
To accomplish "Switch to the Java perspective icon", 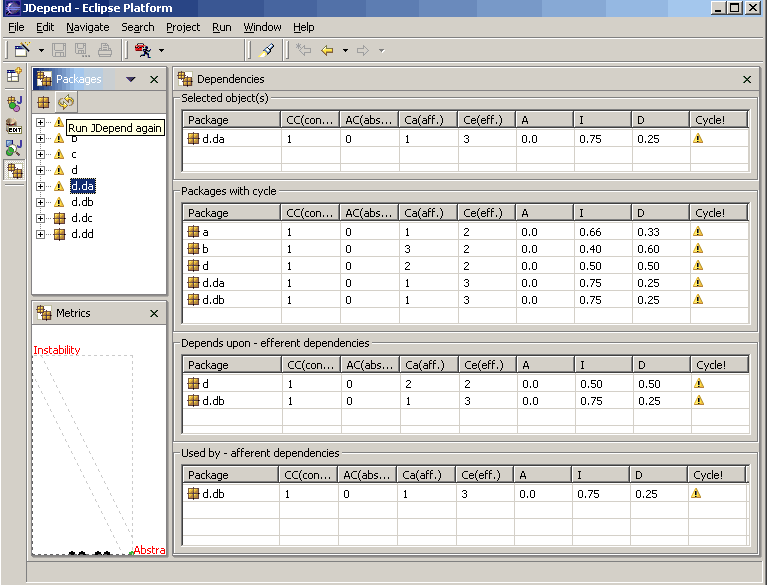I will [x=14, y=103].
